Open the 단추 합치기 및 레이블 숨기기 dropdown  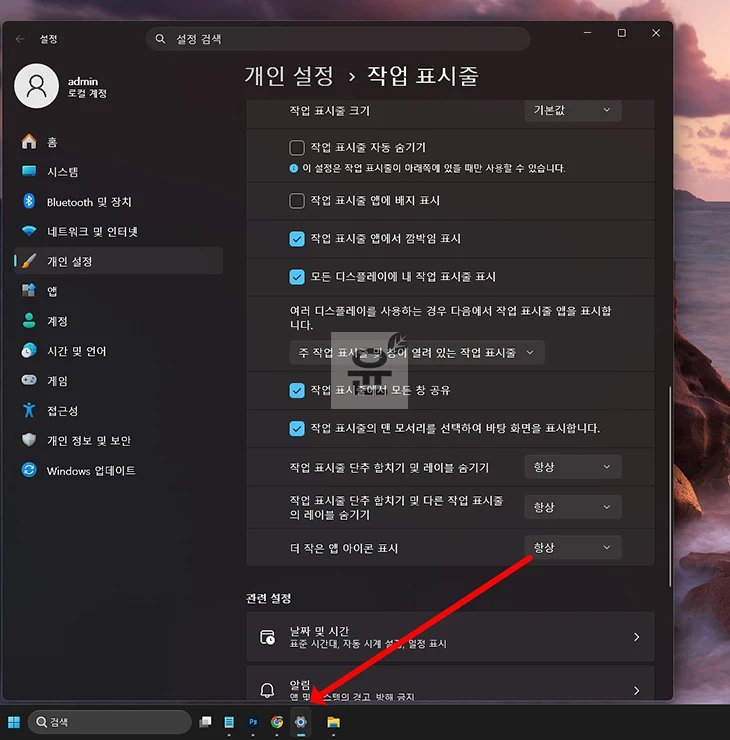[x=573, y=467]
